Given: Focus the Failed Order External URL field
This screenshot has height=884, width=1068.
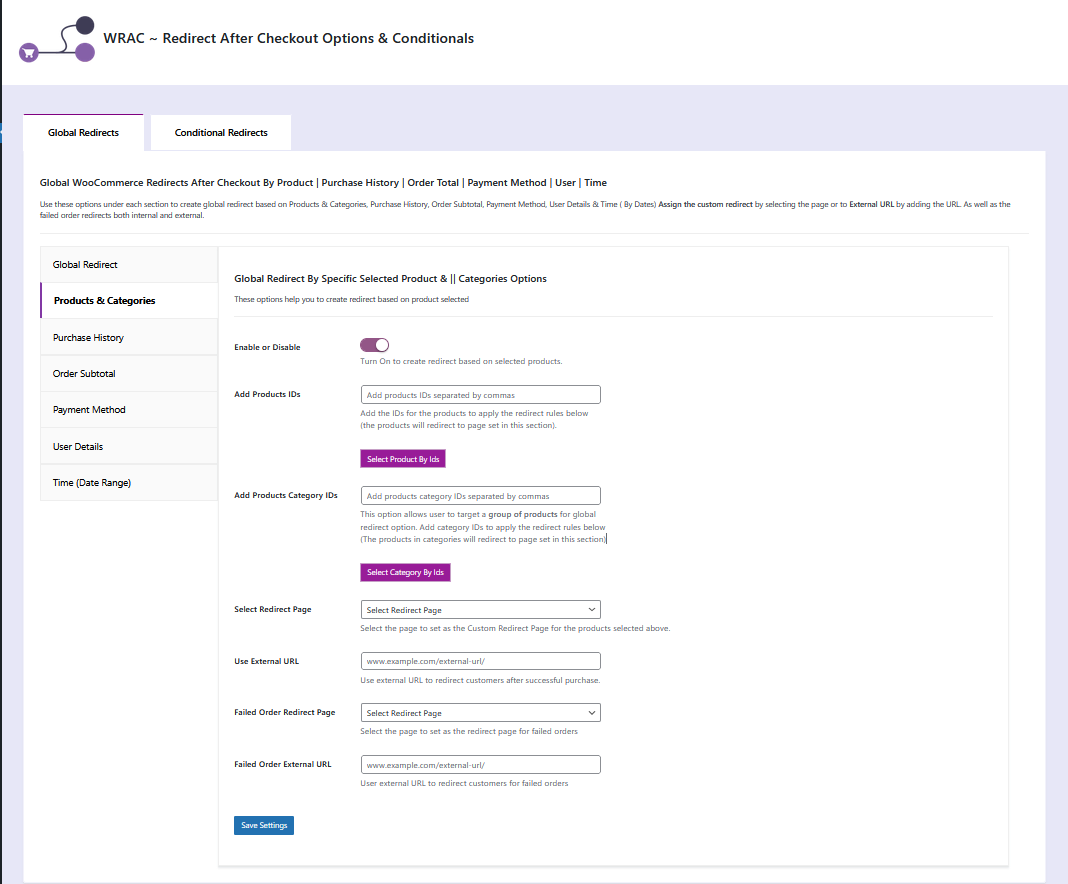Looking at the screenshot, I should coord(480,765).
